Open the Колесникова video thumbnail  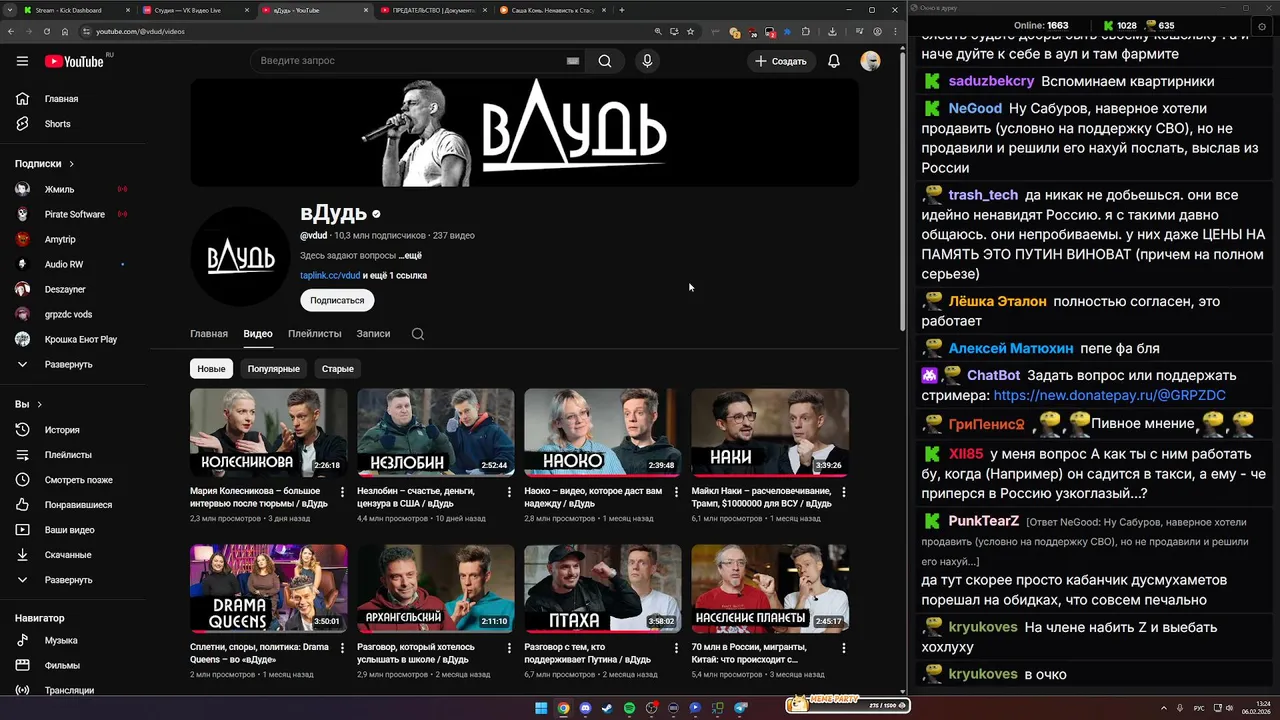click(268, 432)
